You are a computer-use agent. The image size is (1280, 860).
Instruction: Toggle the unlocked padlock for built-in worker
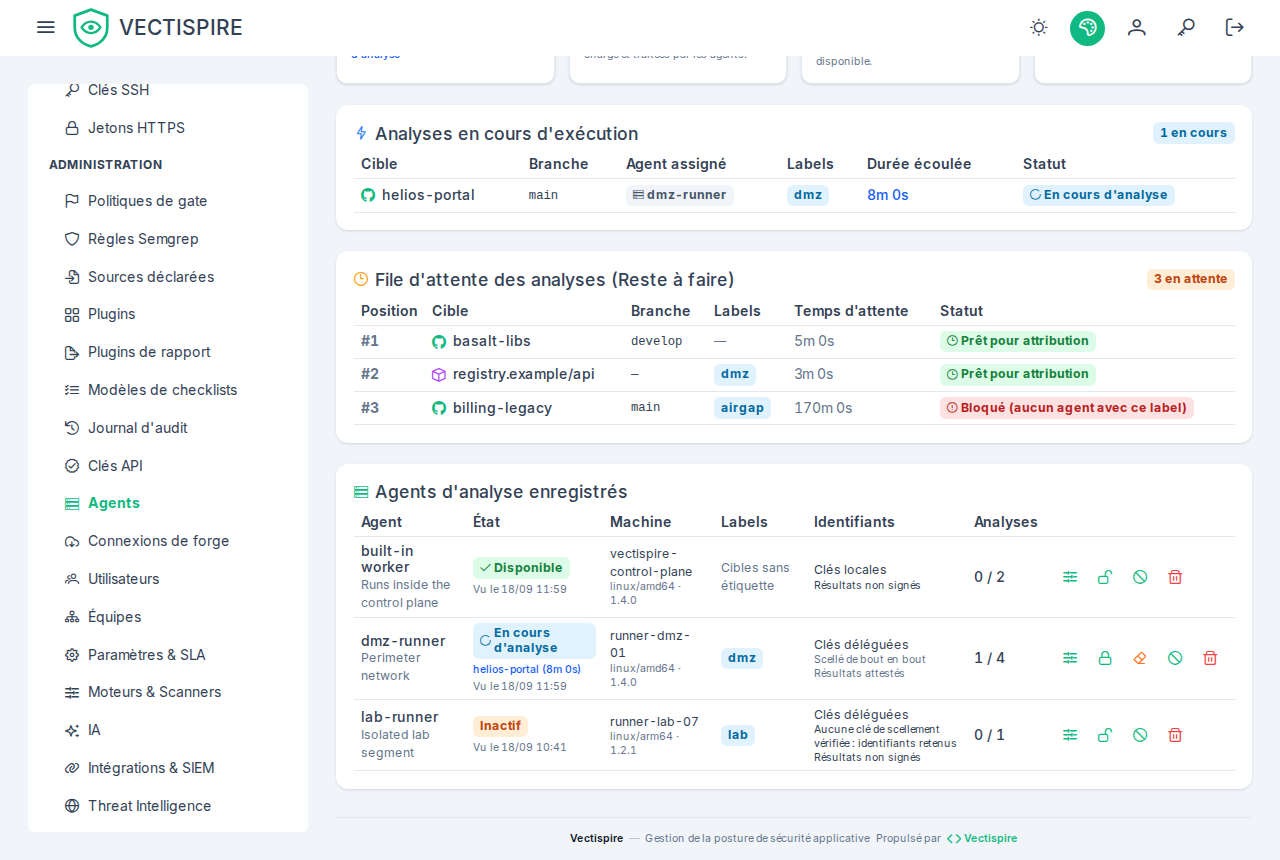pos(1105,577)
